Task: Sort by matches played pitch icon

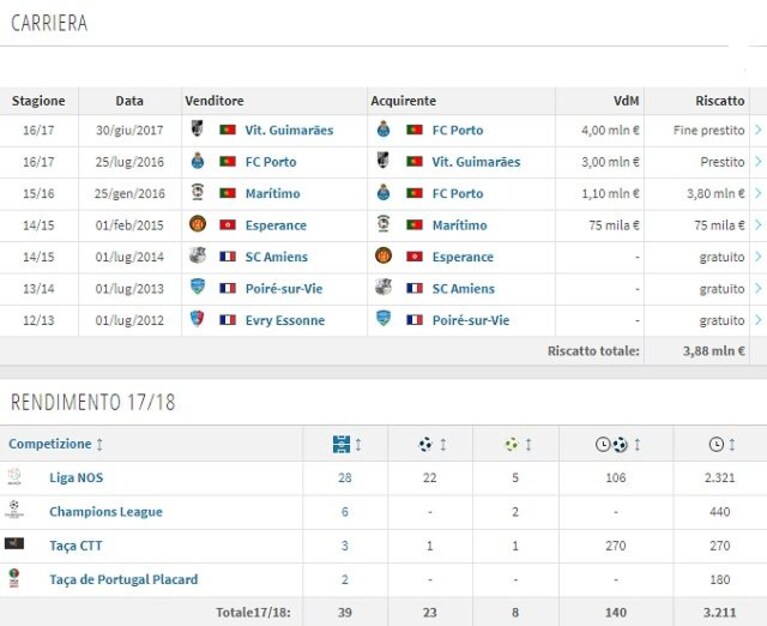Action: click(341, 445)
